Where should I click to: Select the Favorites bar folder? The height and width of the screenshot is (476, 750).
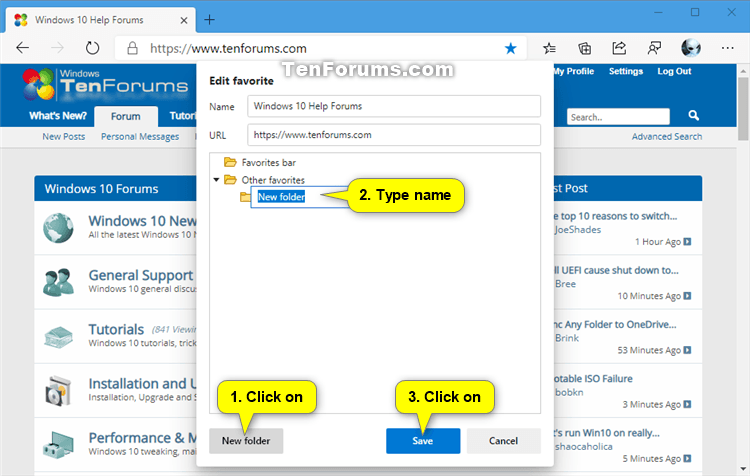click(x=260, y=163)
